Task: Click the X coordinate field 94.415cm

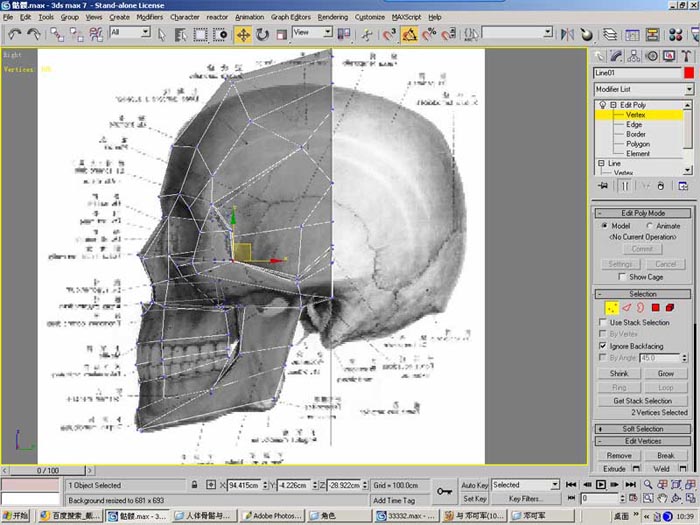Action: [244, 485]
